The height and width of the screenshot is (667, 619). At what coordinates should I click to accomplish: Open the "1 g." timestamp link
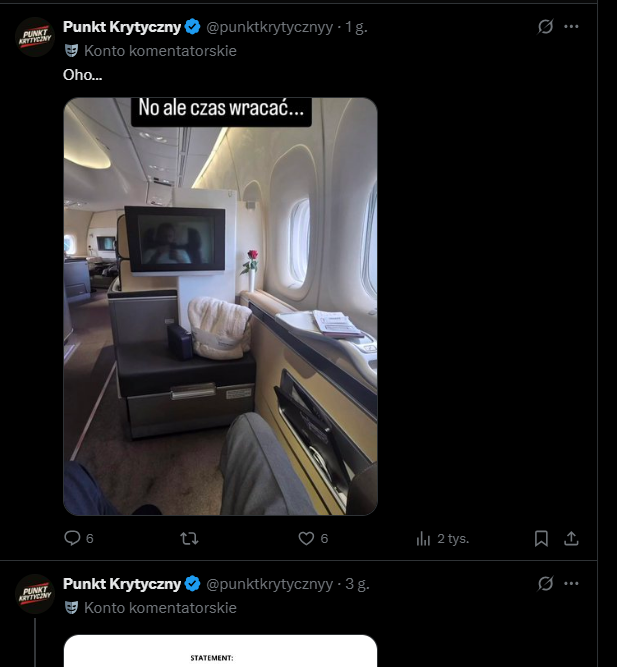coord(356,27)
